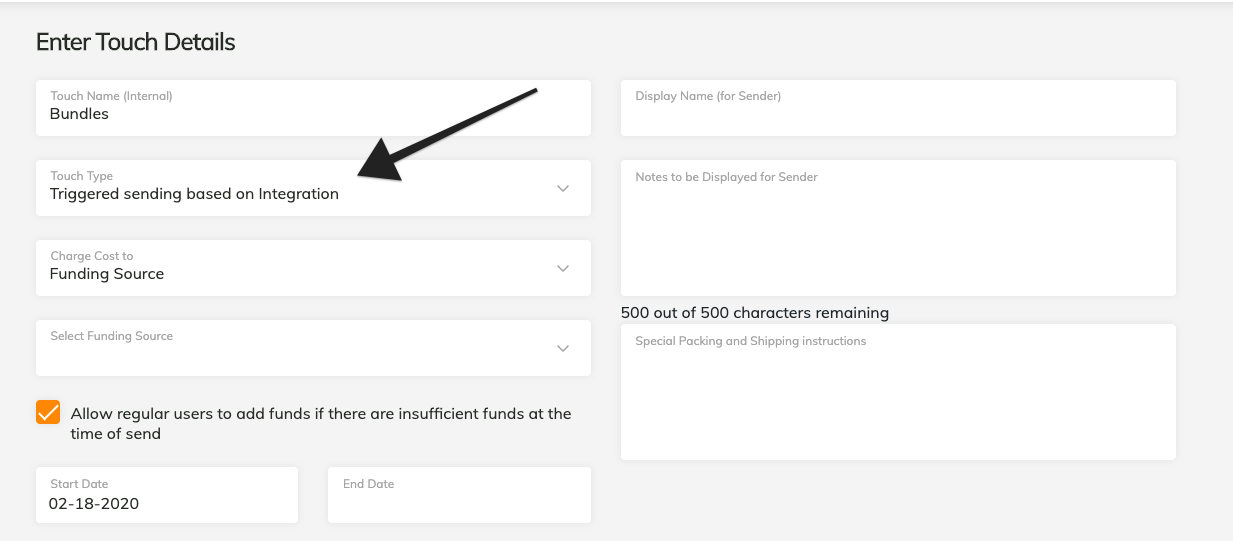
Task: Select the "Triggered sending based on Integration" value
Action: coord(194,194)
